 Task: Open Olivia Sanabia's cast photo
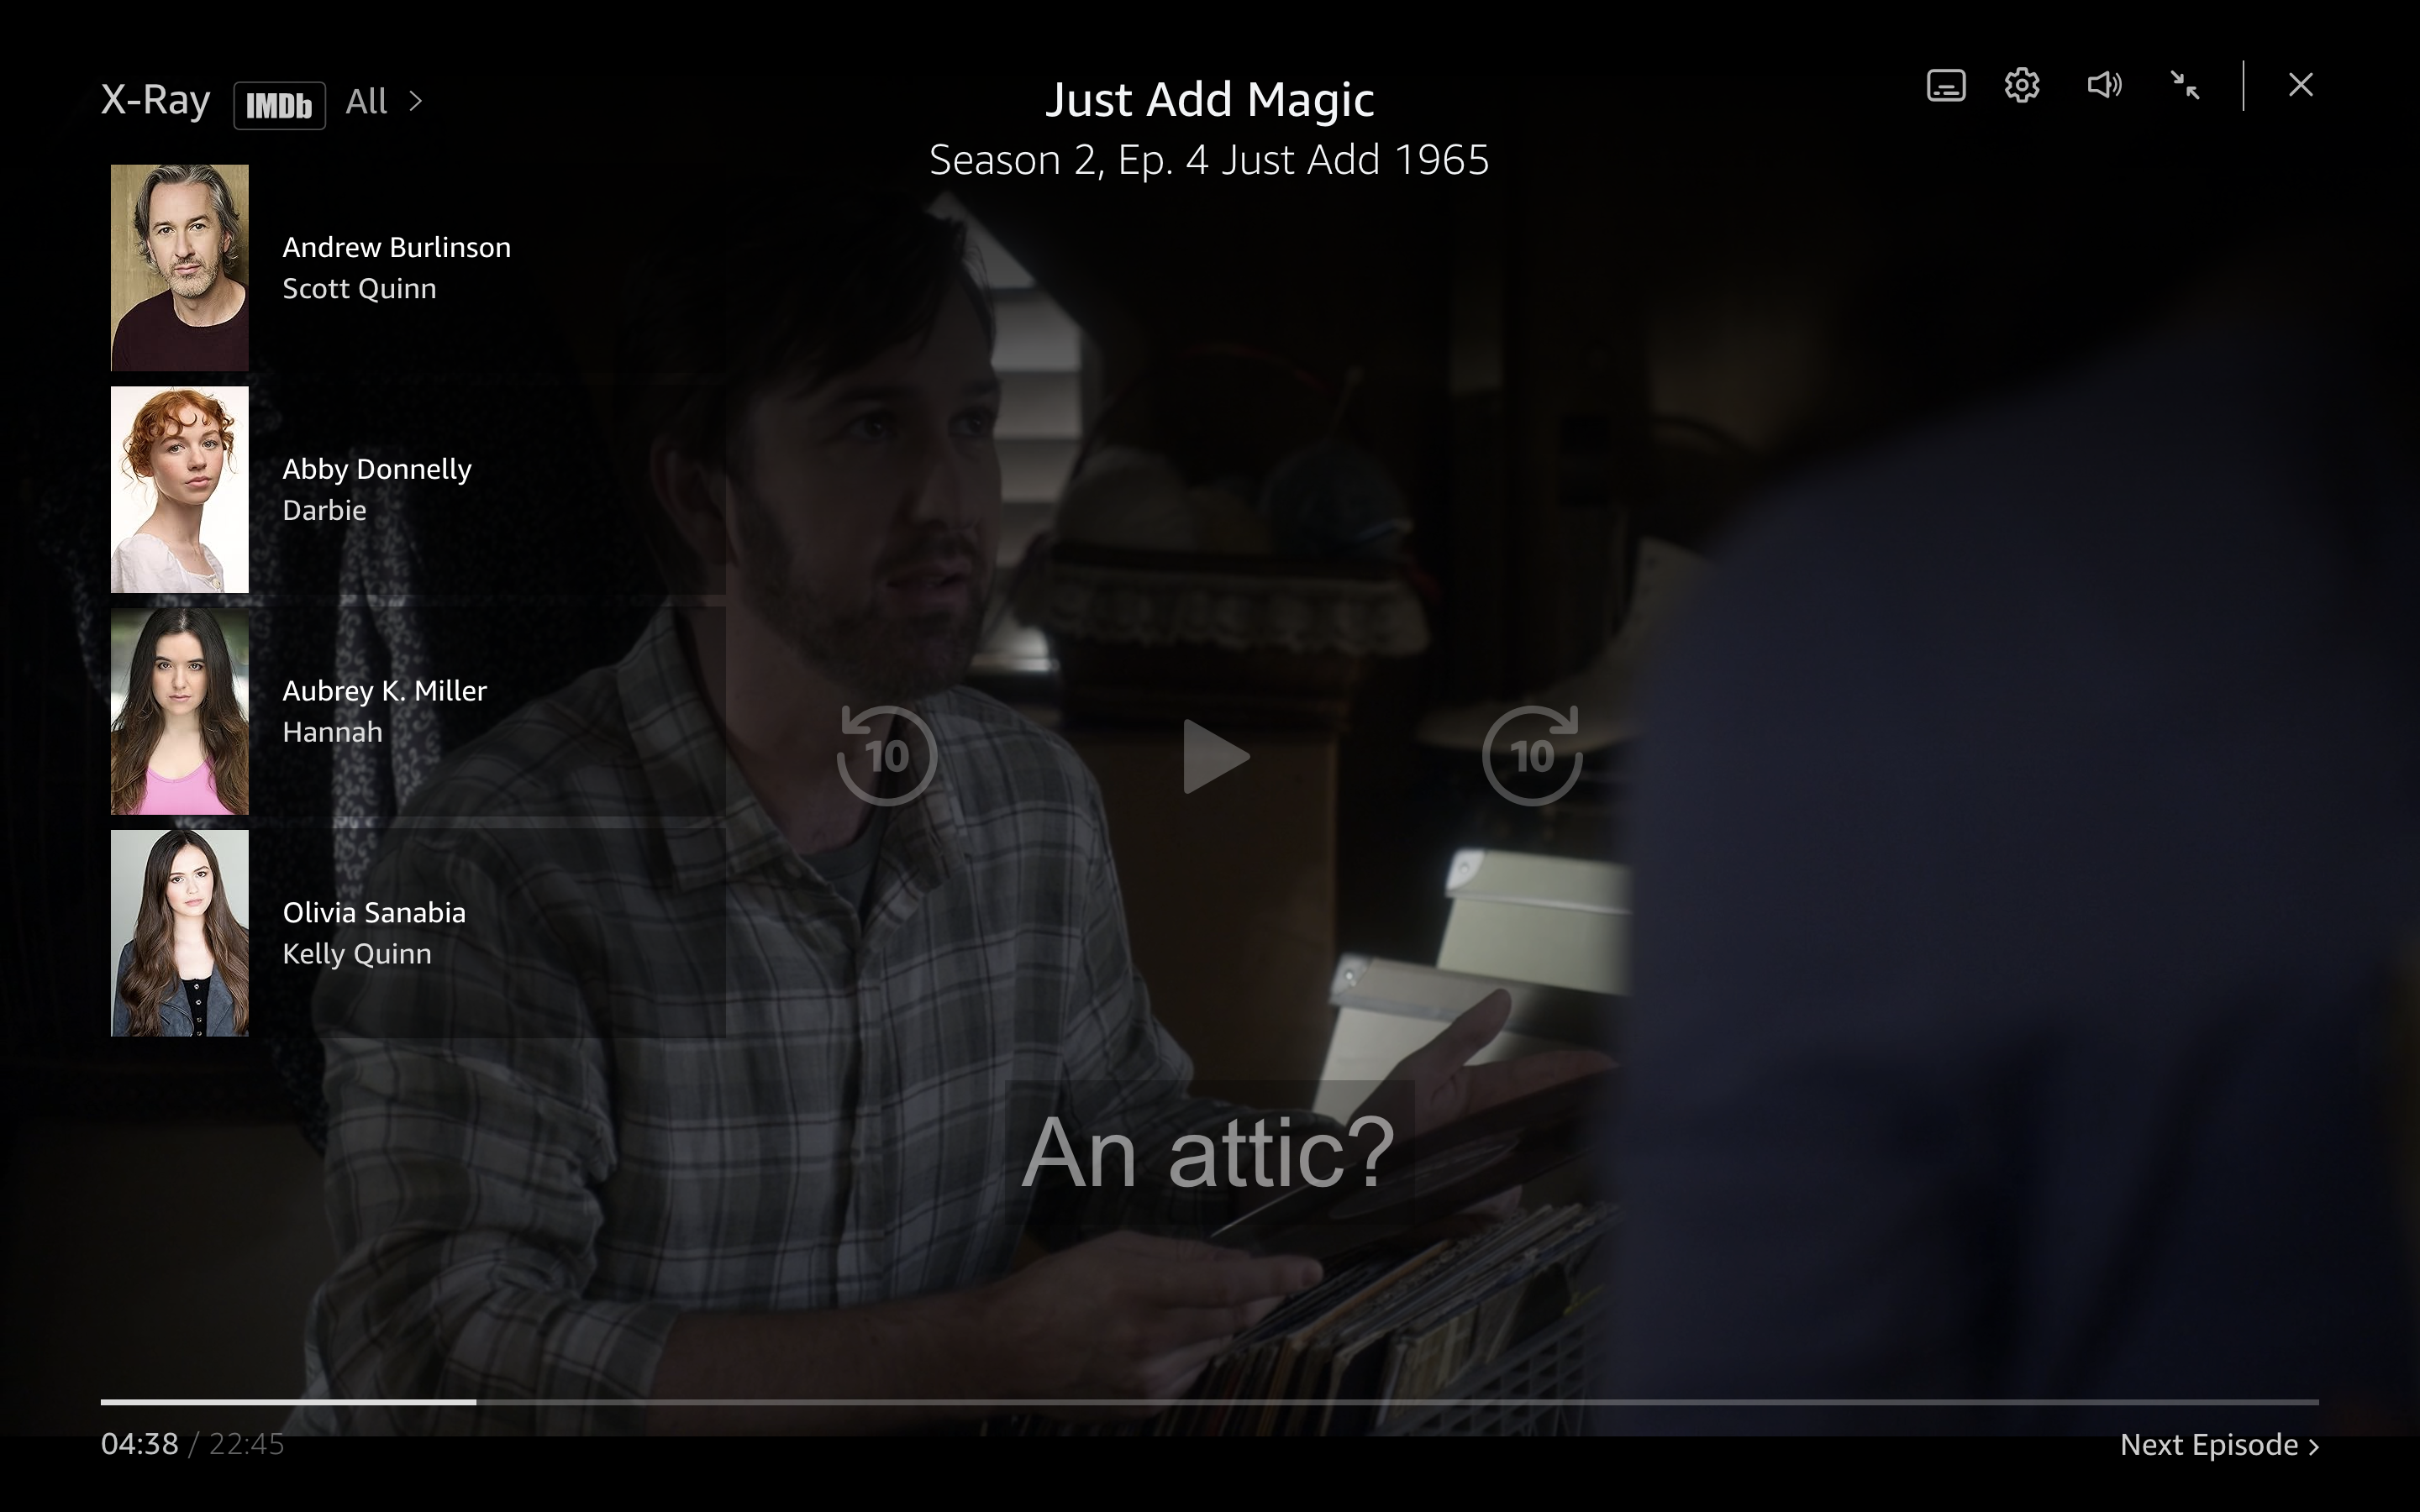[x=180, y=932]
